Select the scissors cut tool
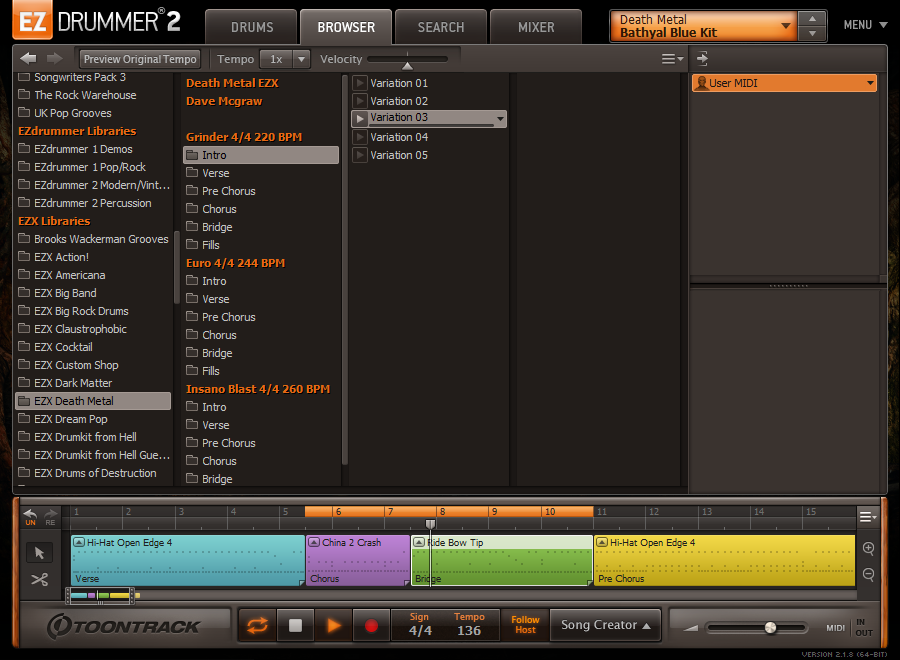Viewport: 900px width, 660px height. 39,580
